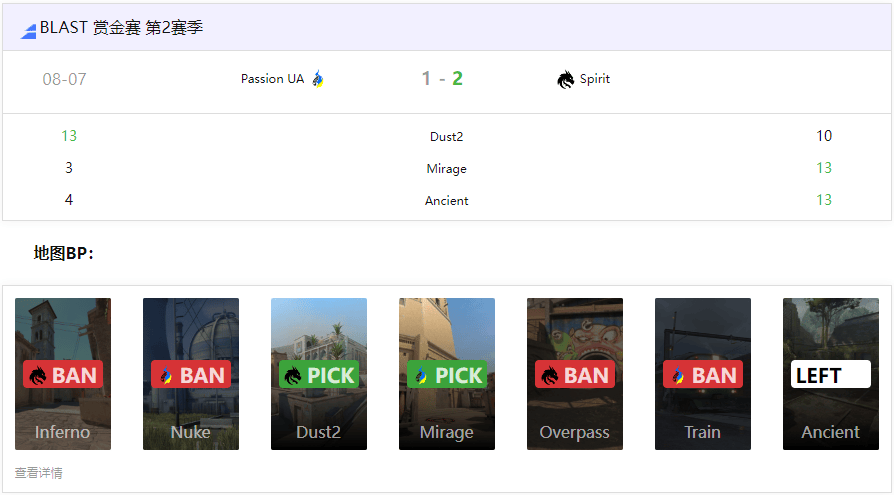Click the Spirit team name
The image size is (894, 495).
[595, 79]
